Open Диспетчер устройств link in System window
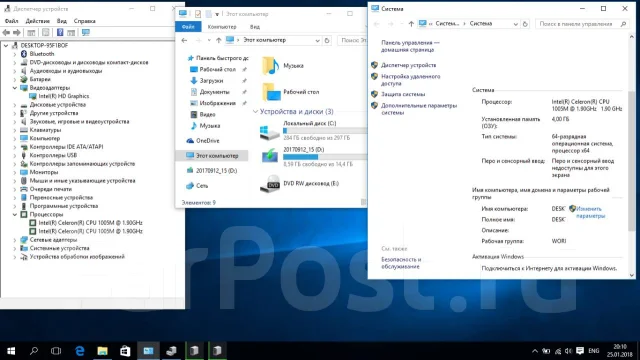This screenshot has height=360, width=640. [409, 65]
